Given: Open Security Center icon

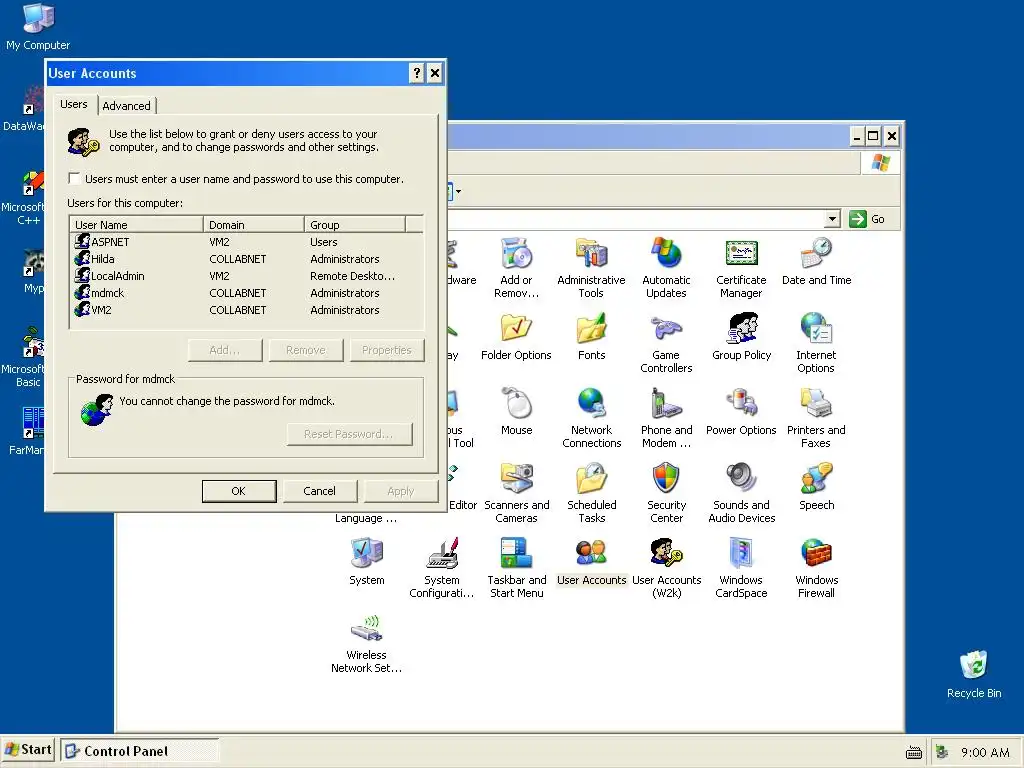Looking at the screenshot, I should coord(666,479).
